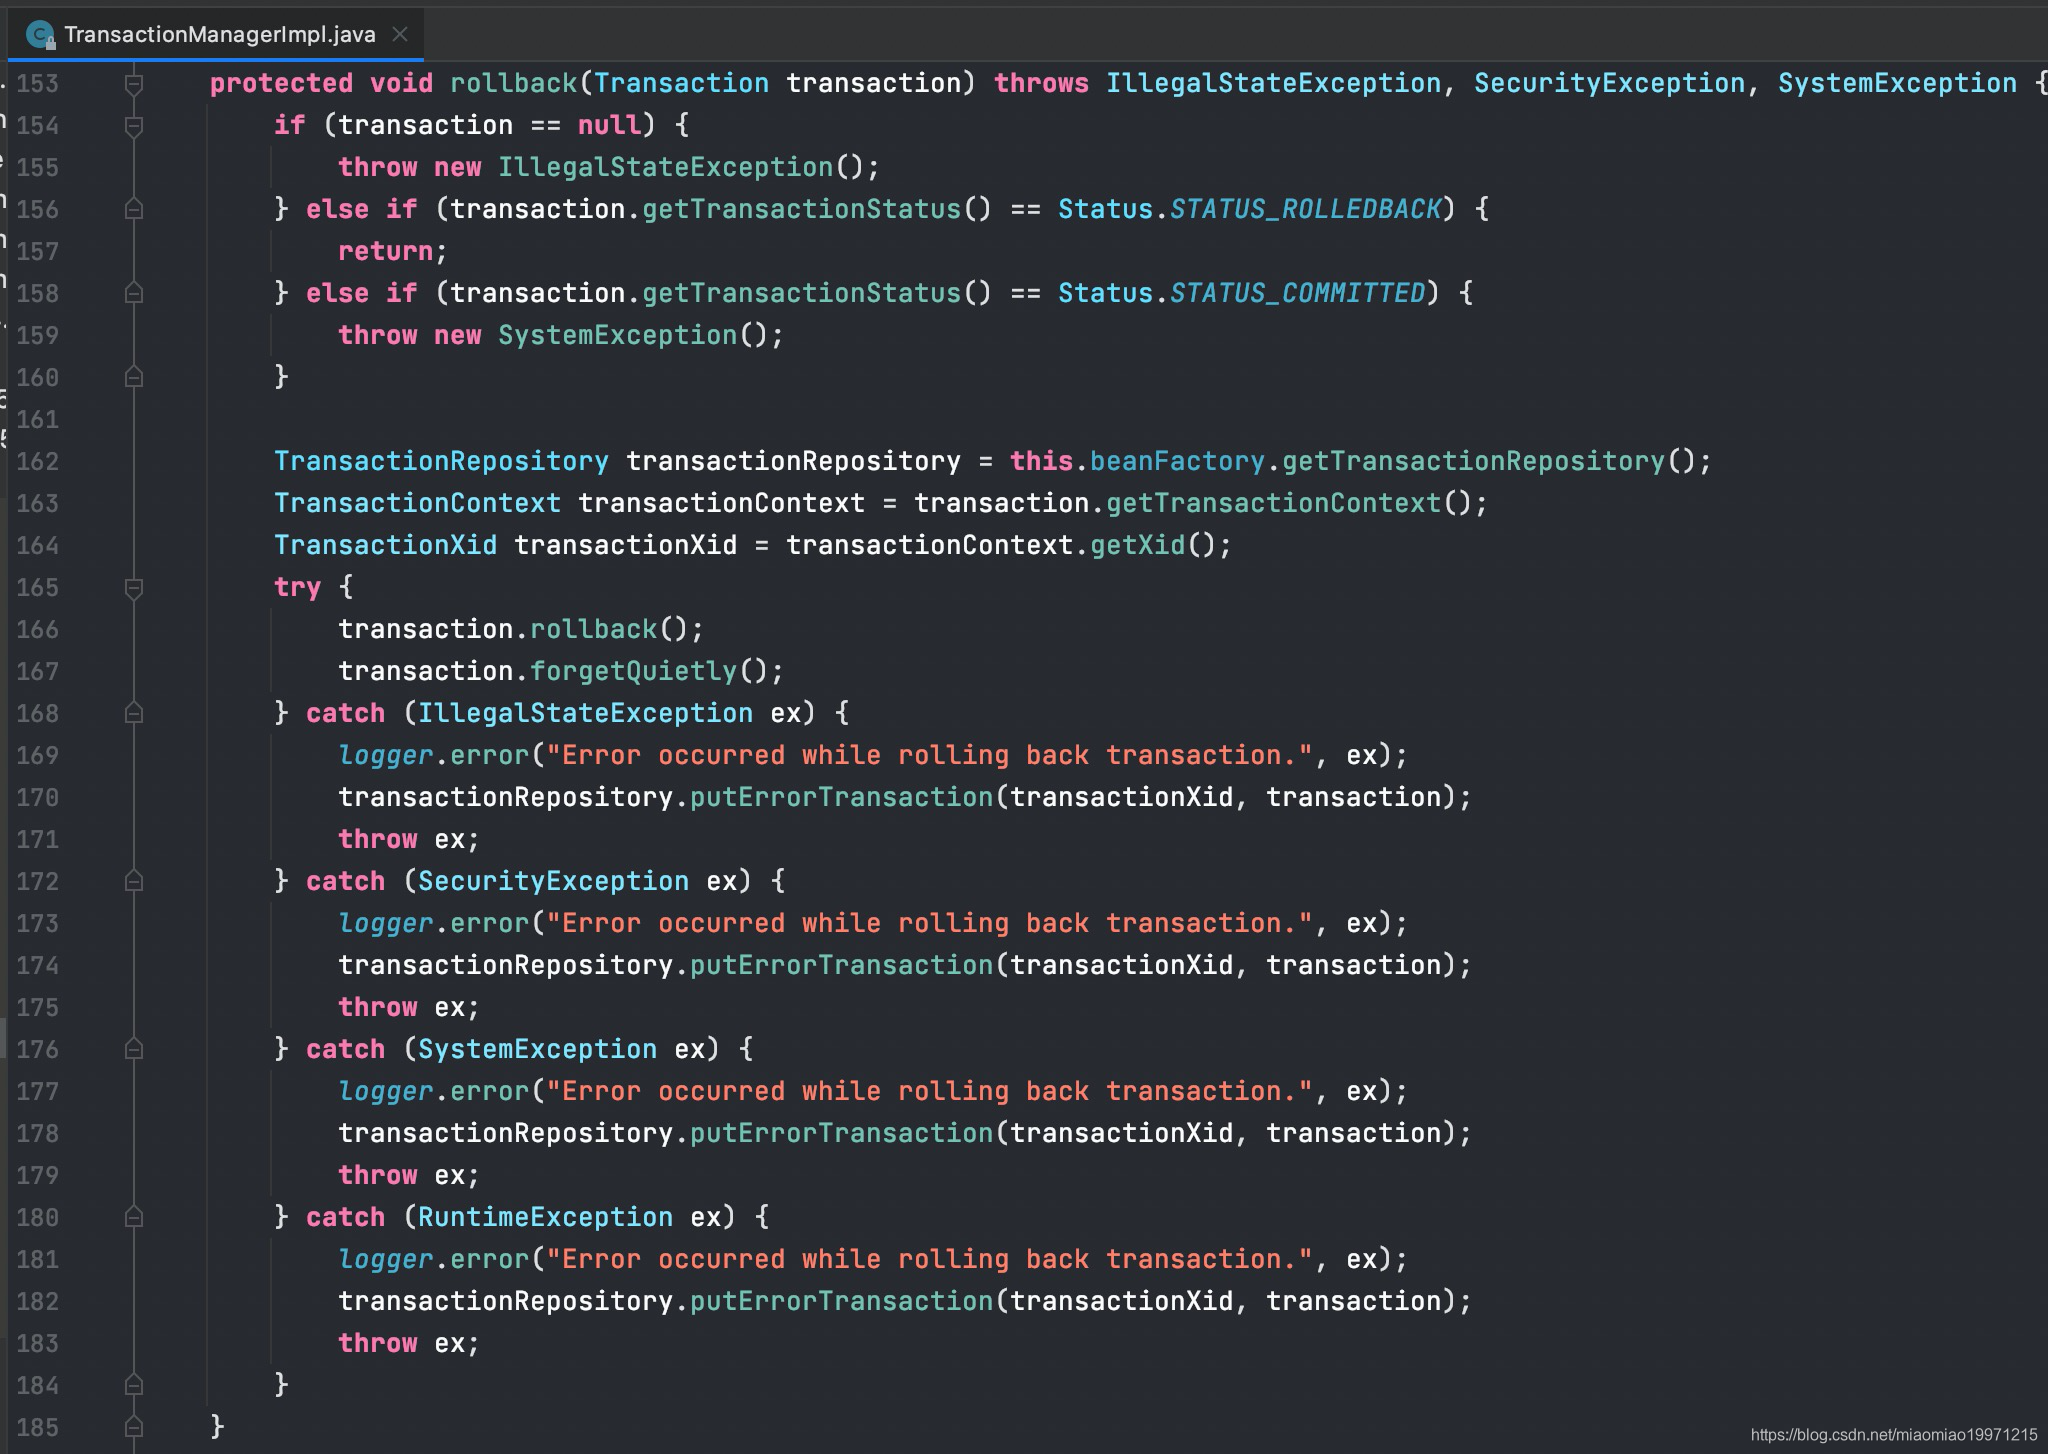Image resolution: width=2048 pixels, height=1454 pixels.
Task: Toggle fold marker at line 185
Action: click(x=134, y=1428)
